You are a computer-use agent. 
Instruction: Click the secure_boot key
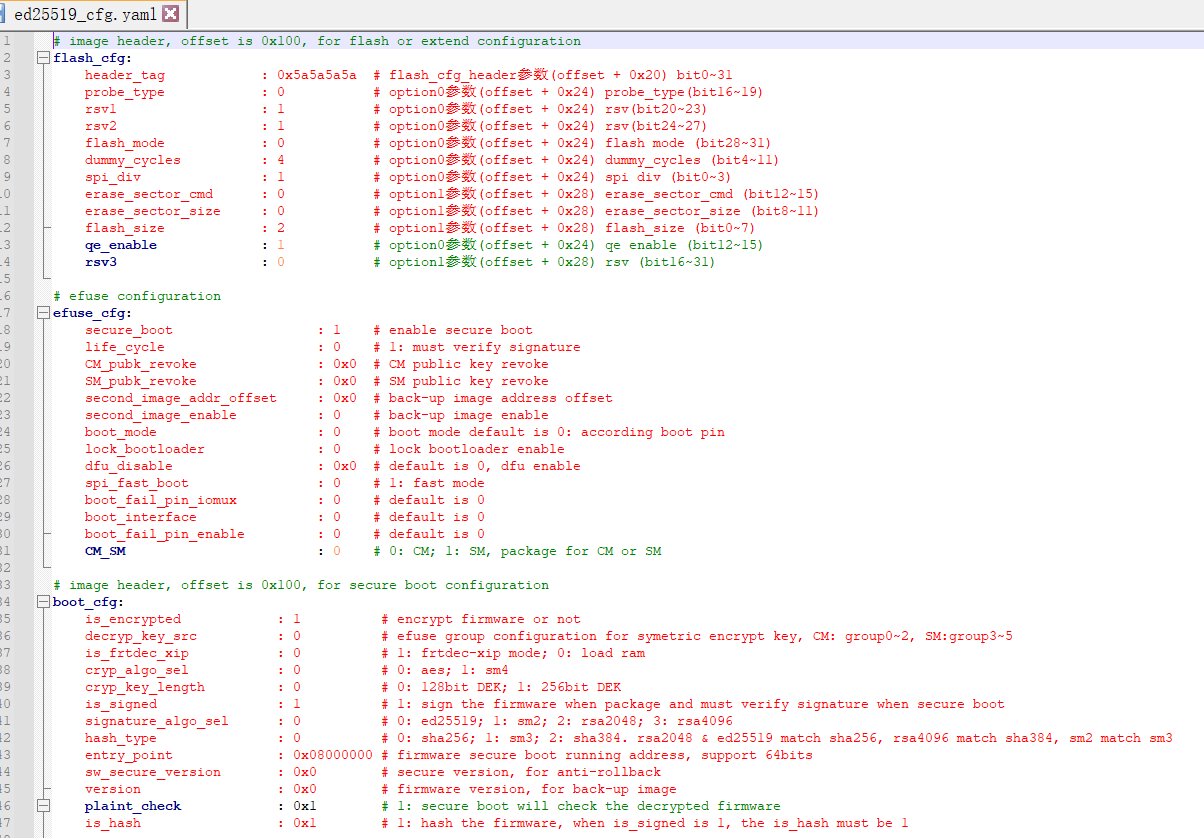click(129, 330)
